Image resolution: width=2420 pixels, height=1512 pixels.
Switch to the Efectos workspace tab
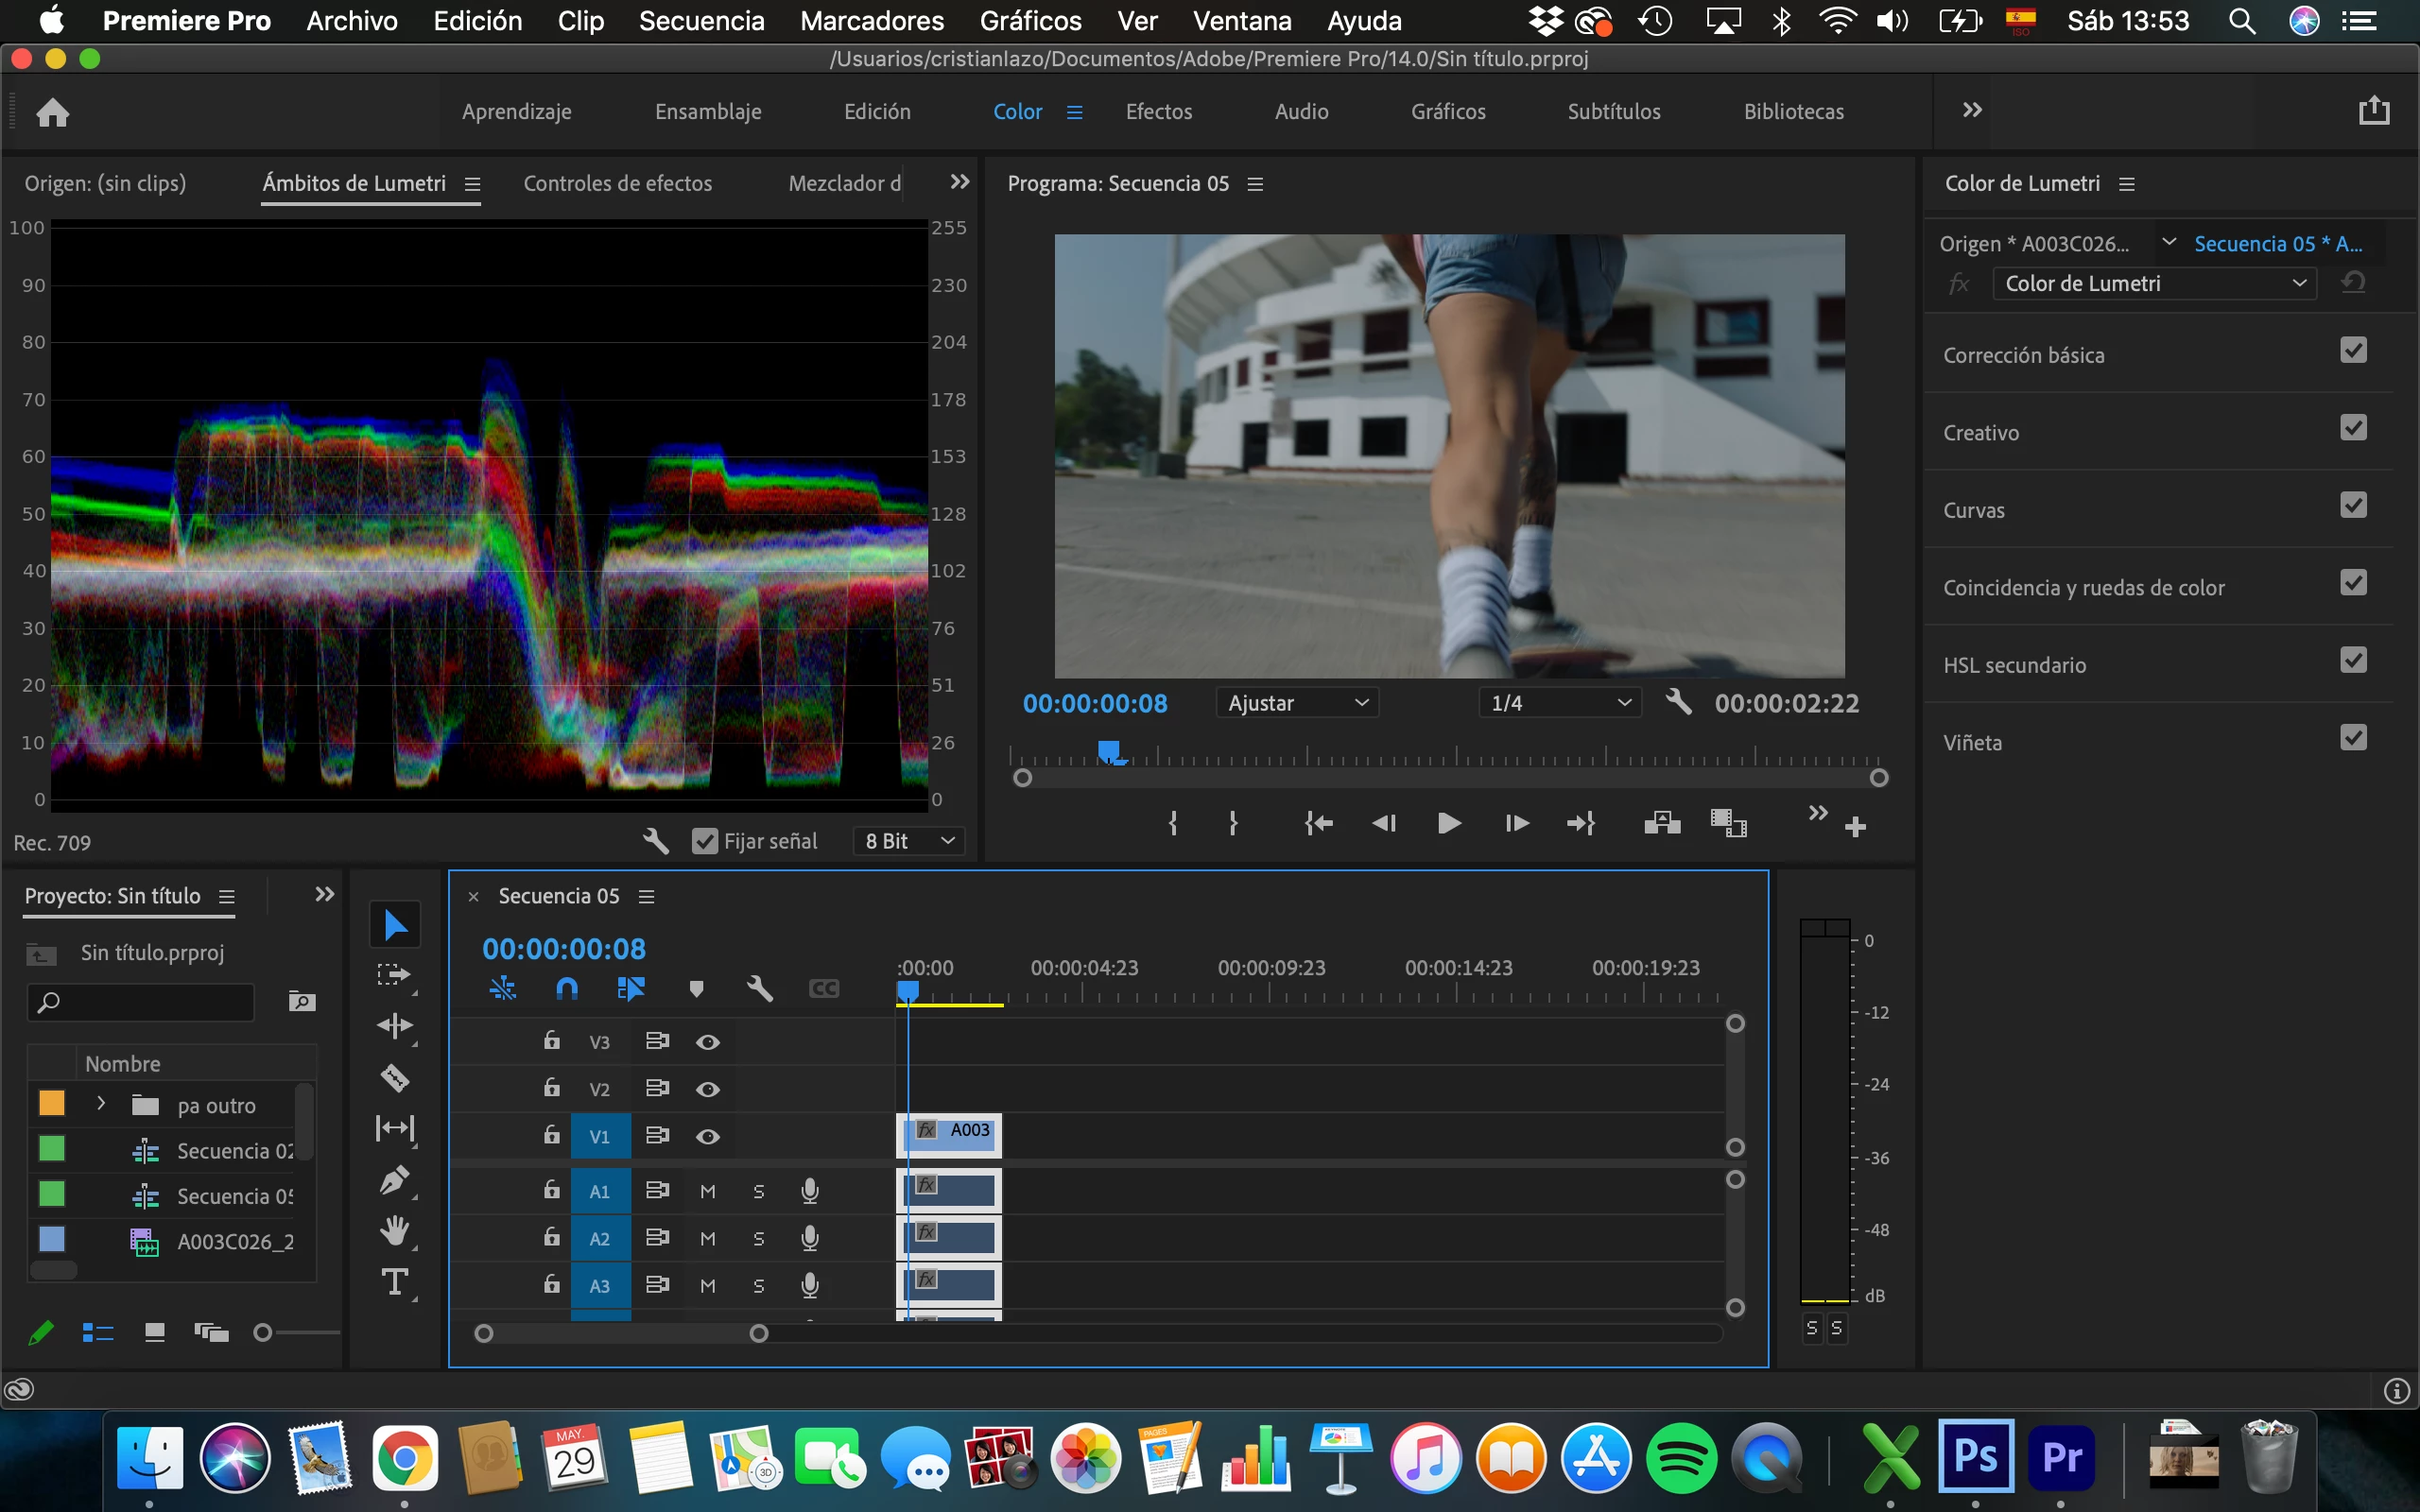(x=1158, y=112)
